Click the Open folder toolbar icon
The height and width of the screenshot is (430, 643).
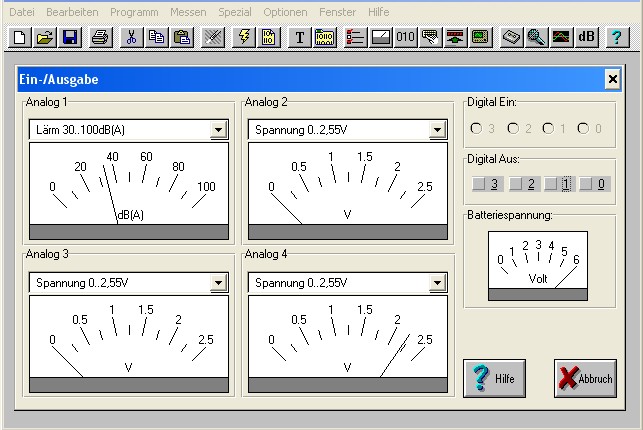(x=45, y=37)
